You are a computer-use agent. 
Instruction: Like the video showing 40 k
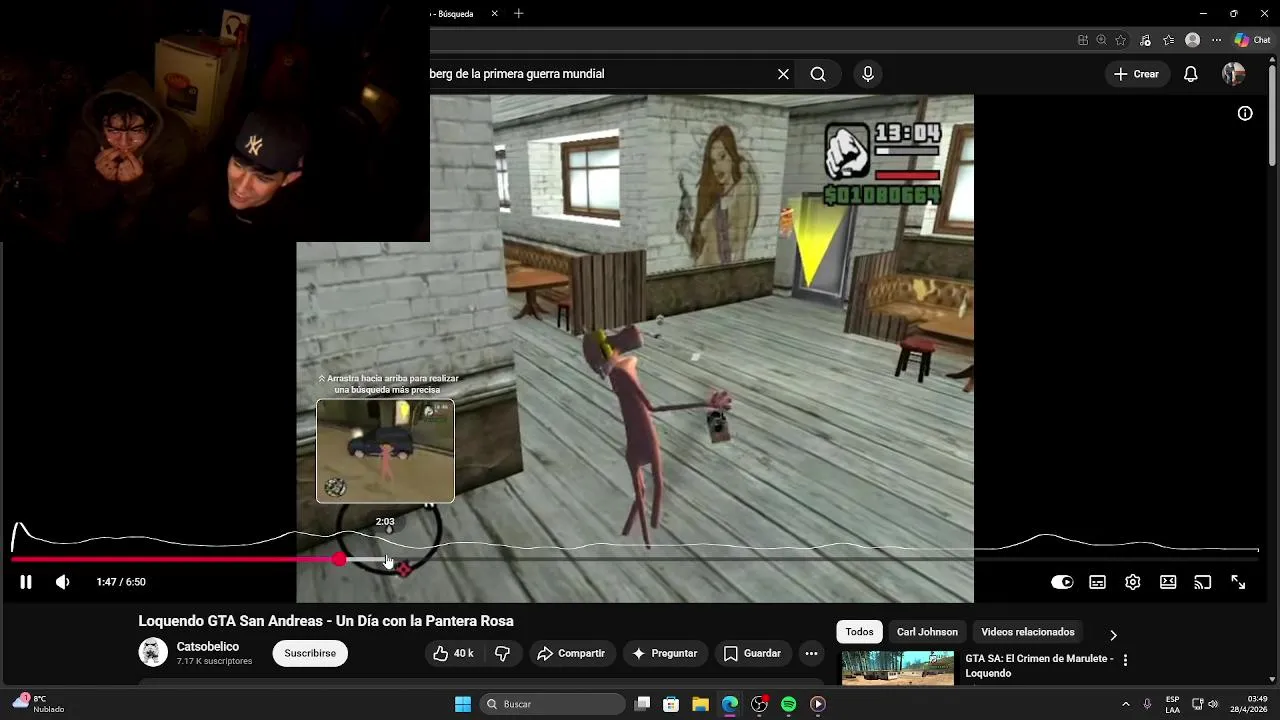click(x=453, y=653)
